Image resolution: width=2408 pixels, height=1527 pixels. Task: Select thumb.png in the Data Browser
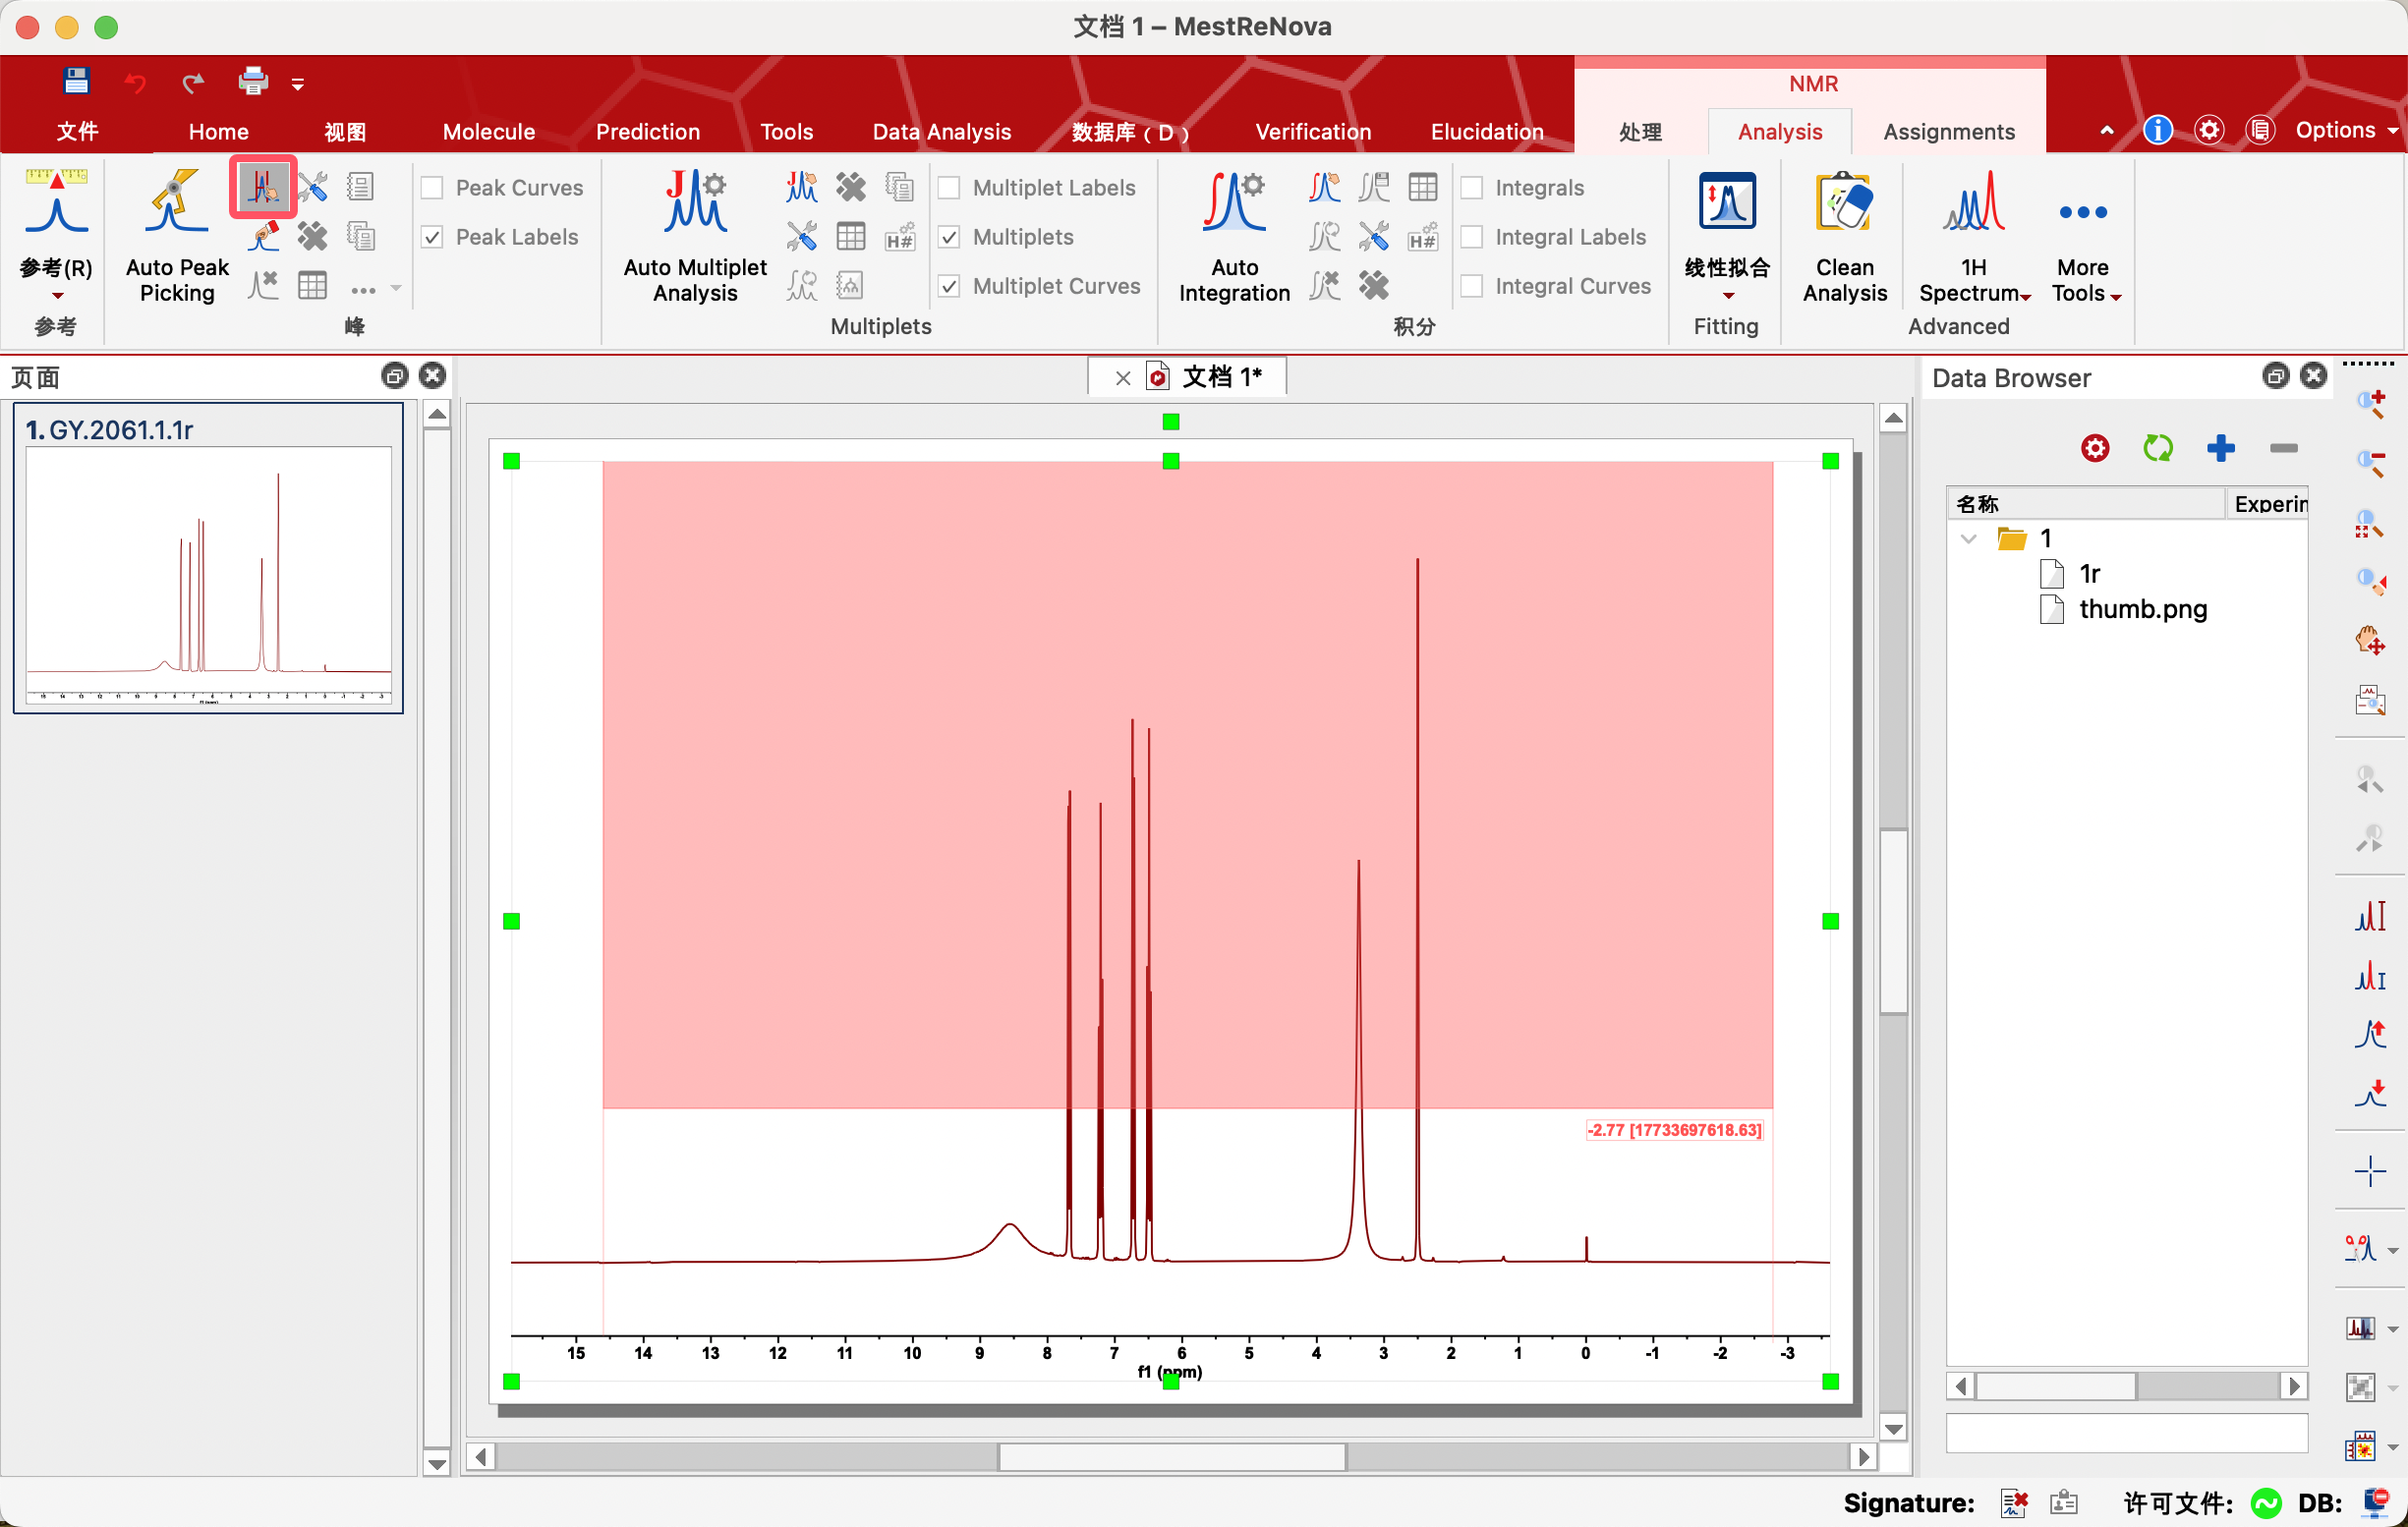point(2142,609)
